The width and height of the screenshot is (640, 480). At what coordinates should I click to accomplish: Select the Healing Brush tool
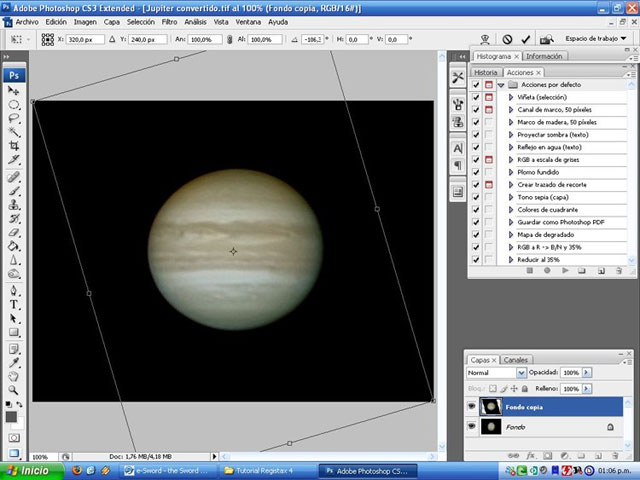tap(13, 177)
